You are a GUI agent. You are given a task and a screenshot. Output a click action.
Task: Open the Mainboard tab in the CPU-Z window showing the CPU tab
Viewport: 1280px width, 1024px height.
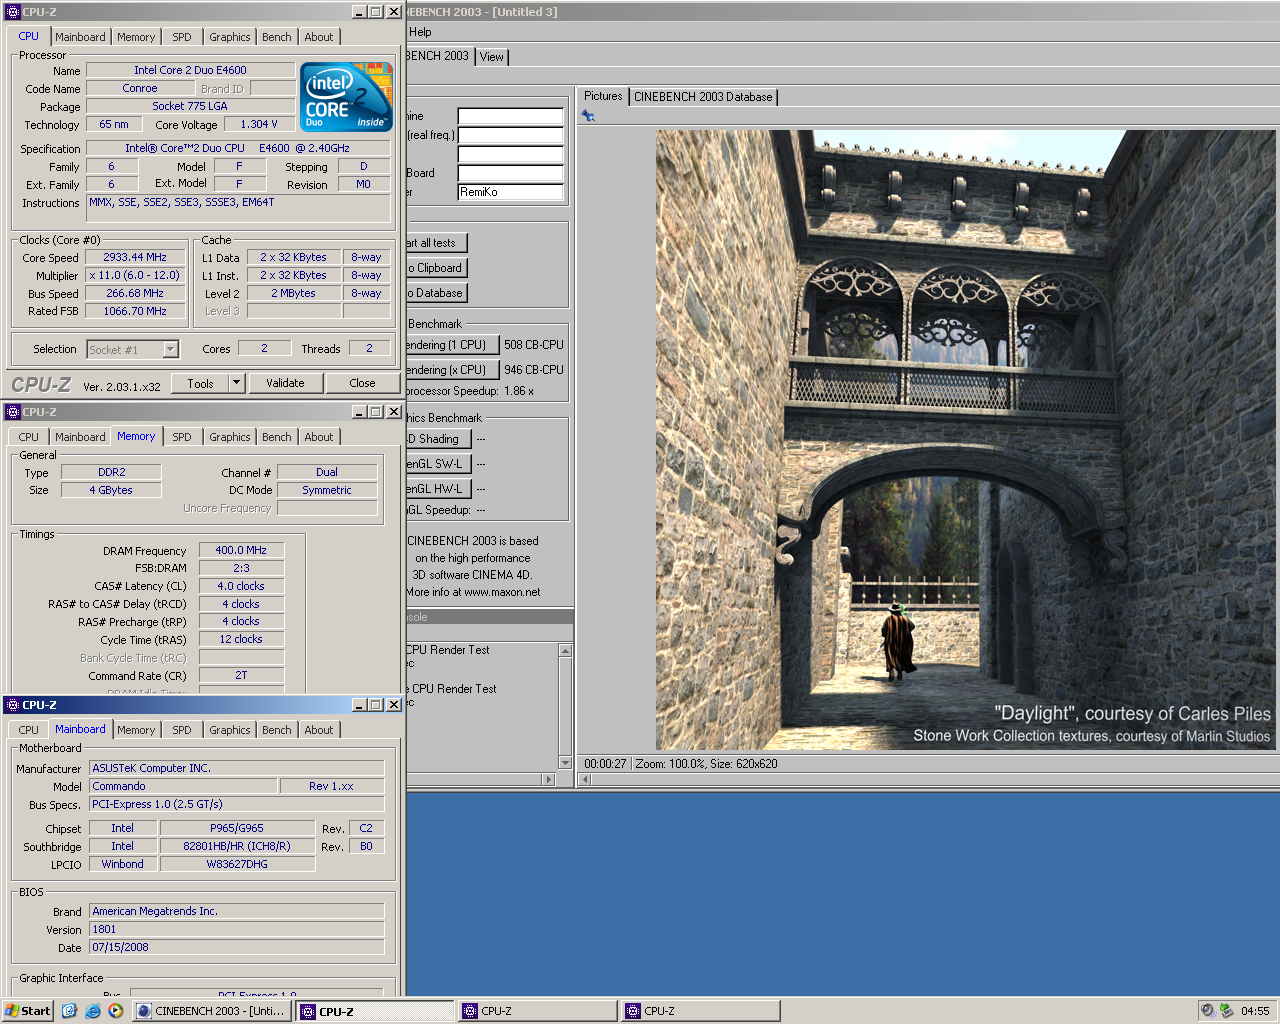(80, 37)
